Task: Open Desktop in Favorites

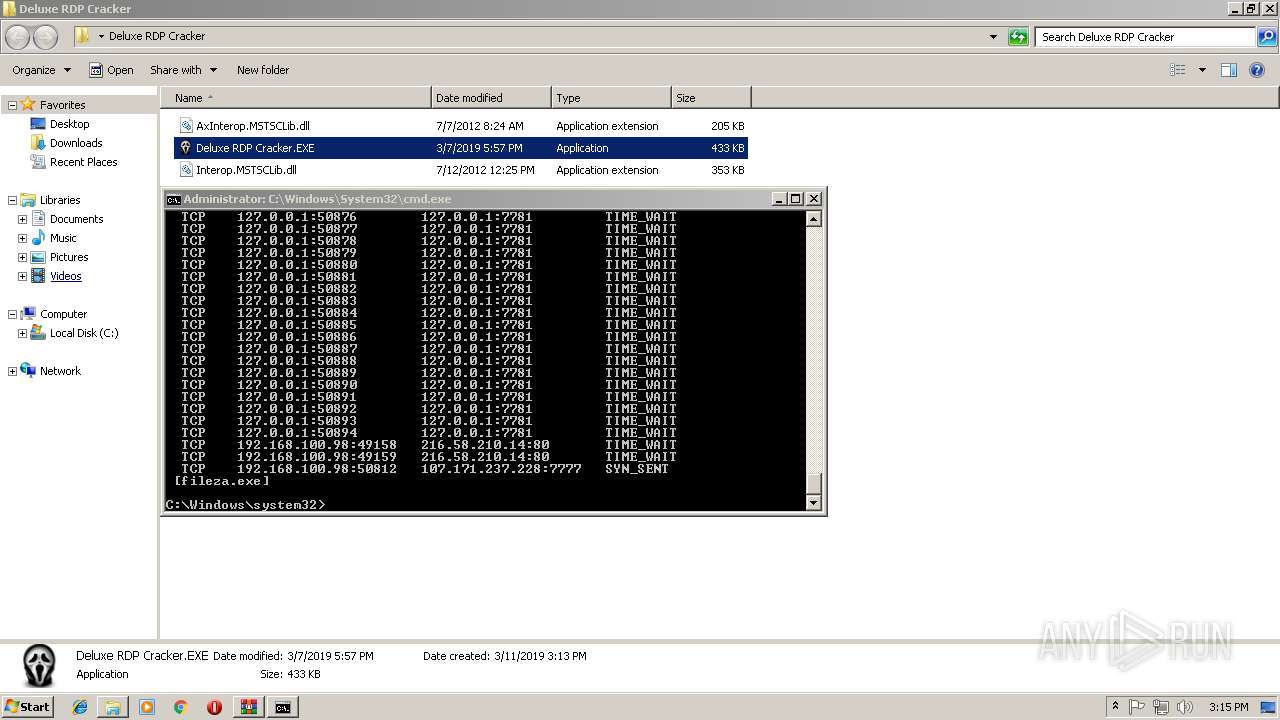Action: click(x=69, y=124)
